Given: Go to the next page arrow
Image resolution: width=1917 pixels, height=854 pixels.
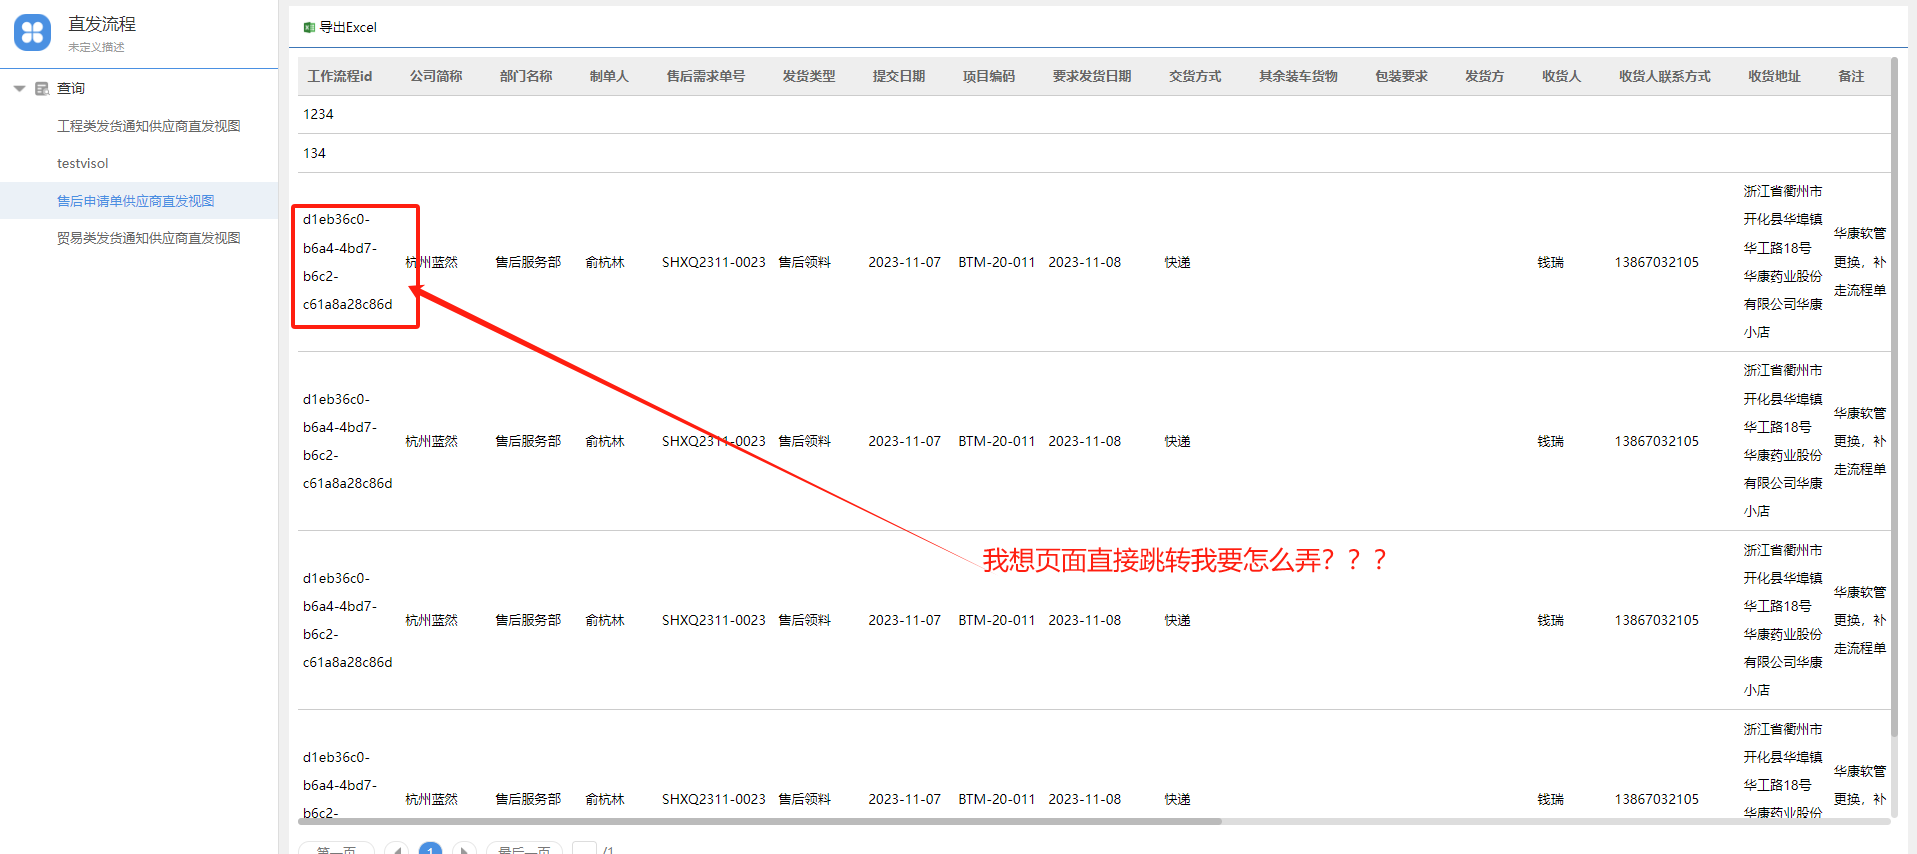Looking at the screenshot, I should (x=464, y=849).
